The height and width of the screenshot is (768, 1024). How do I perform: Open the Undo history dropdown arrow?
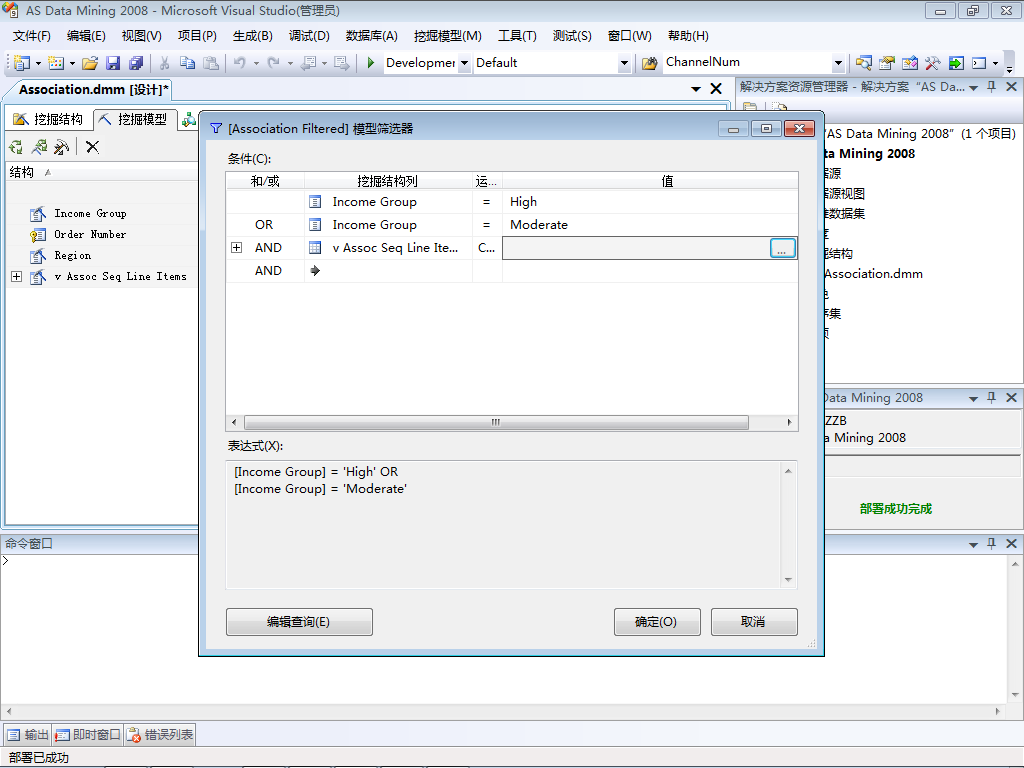(256, 63)
